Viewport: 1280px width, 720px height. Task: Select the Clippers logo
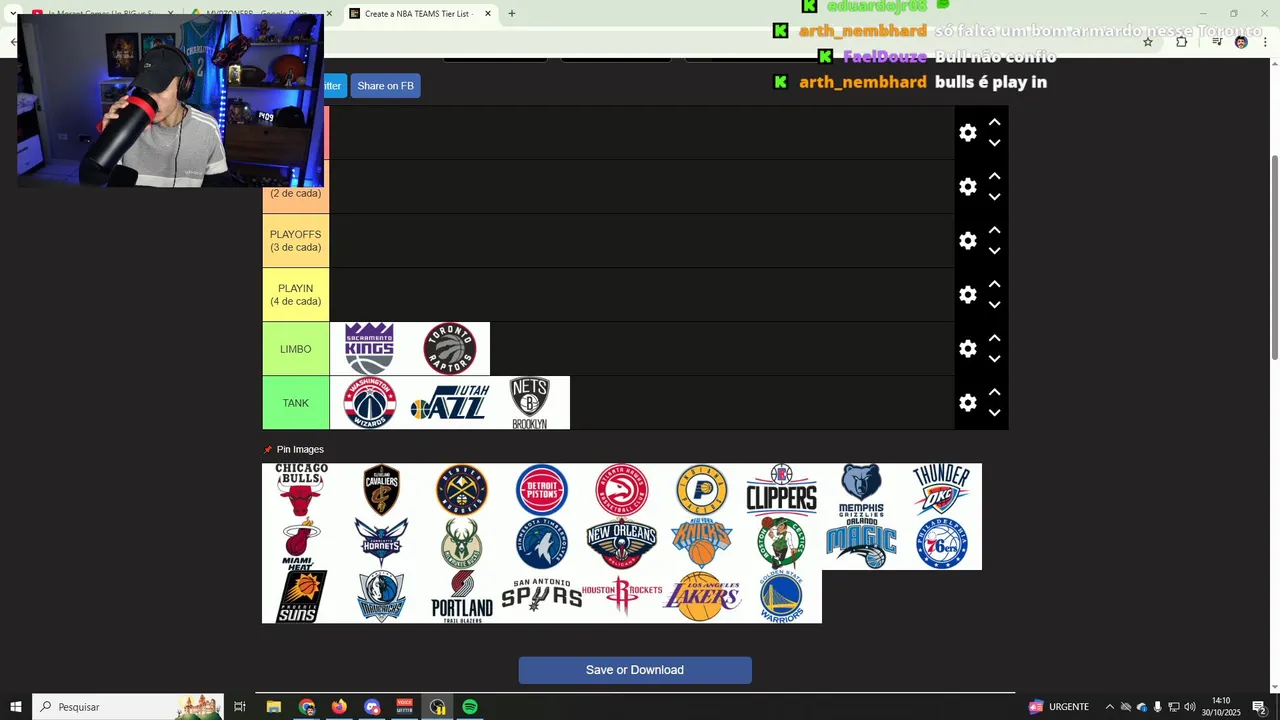pyautogui.click(x=782, y=490)
